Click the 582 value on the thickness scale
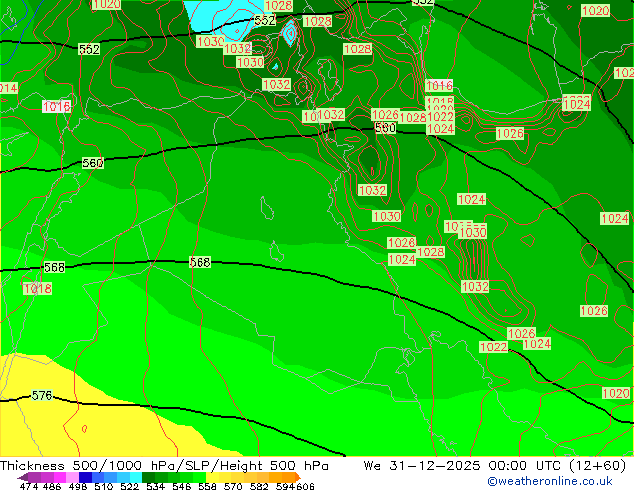The height and width of the screenshot is (490, 634). pos(259,486)
